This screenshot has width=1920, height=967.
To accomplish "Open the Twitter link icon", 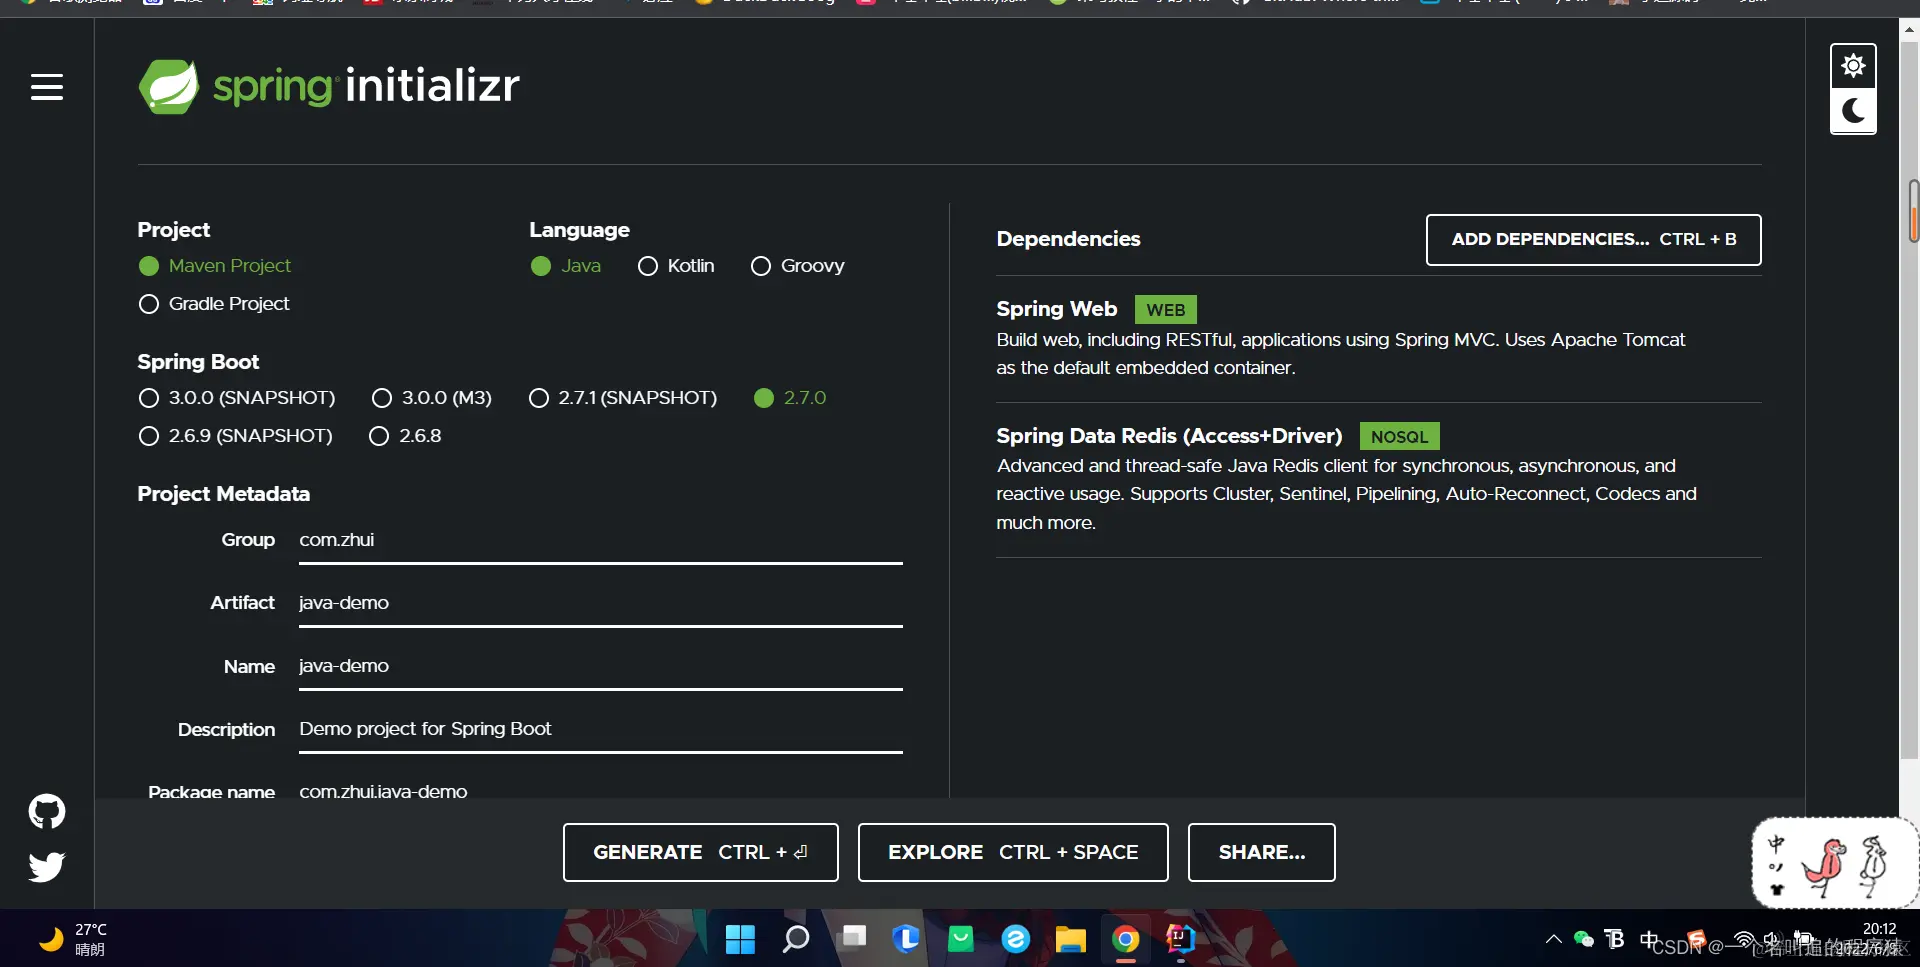I will (47, 866).
